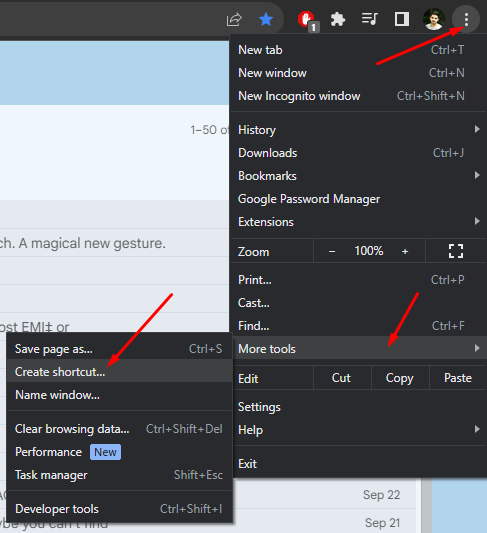Viewport: 487px width, 533px height.
Task: Open Performance from More tools
Action: 119,452
